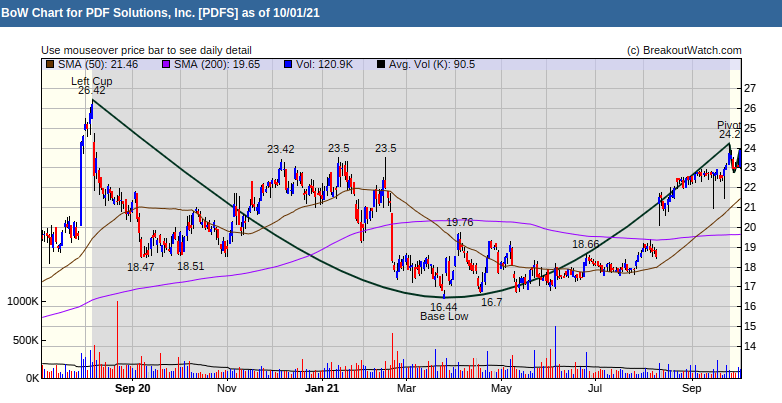Viewport: 782px width, 403px height.
Task: Click the 'Mar' date axis label
Action: pyautogui.click(x=406, y=389)
